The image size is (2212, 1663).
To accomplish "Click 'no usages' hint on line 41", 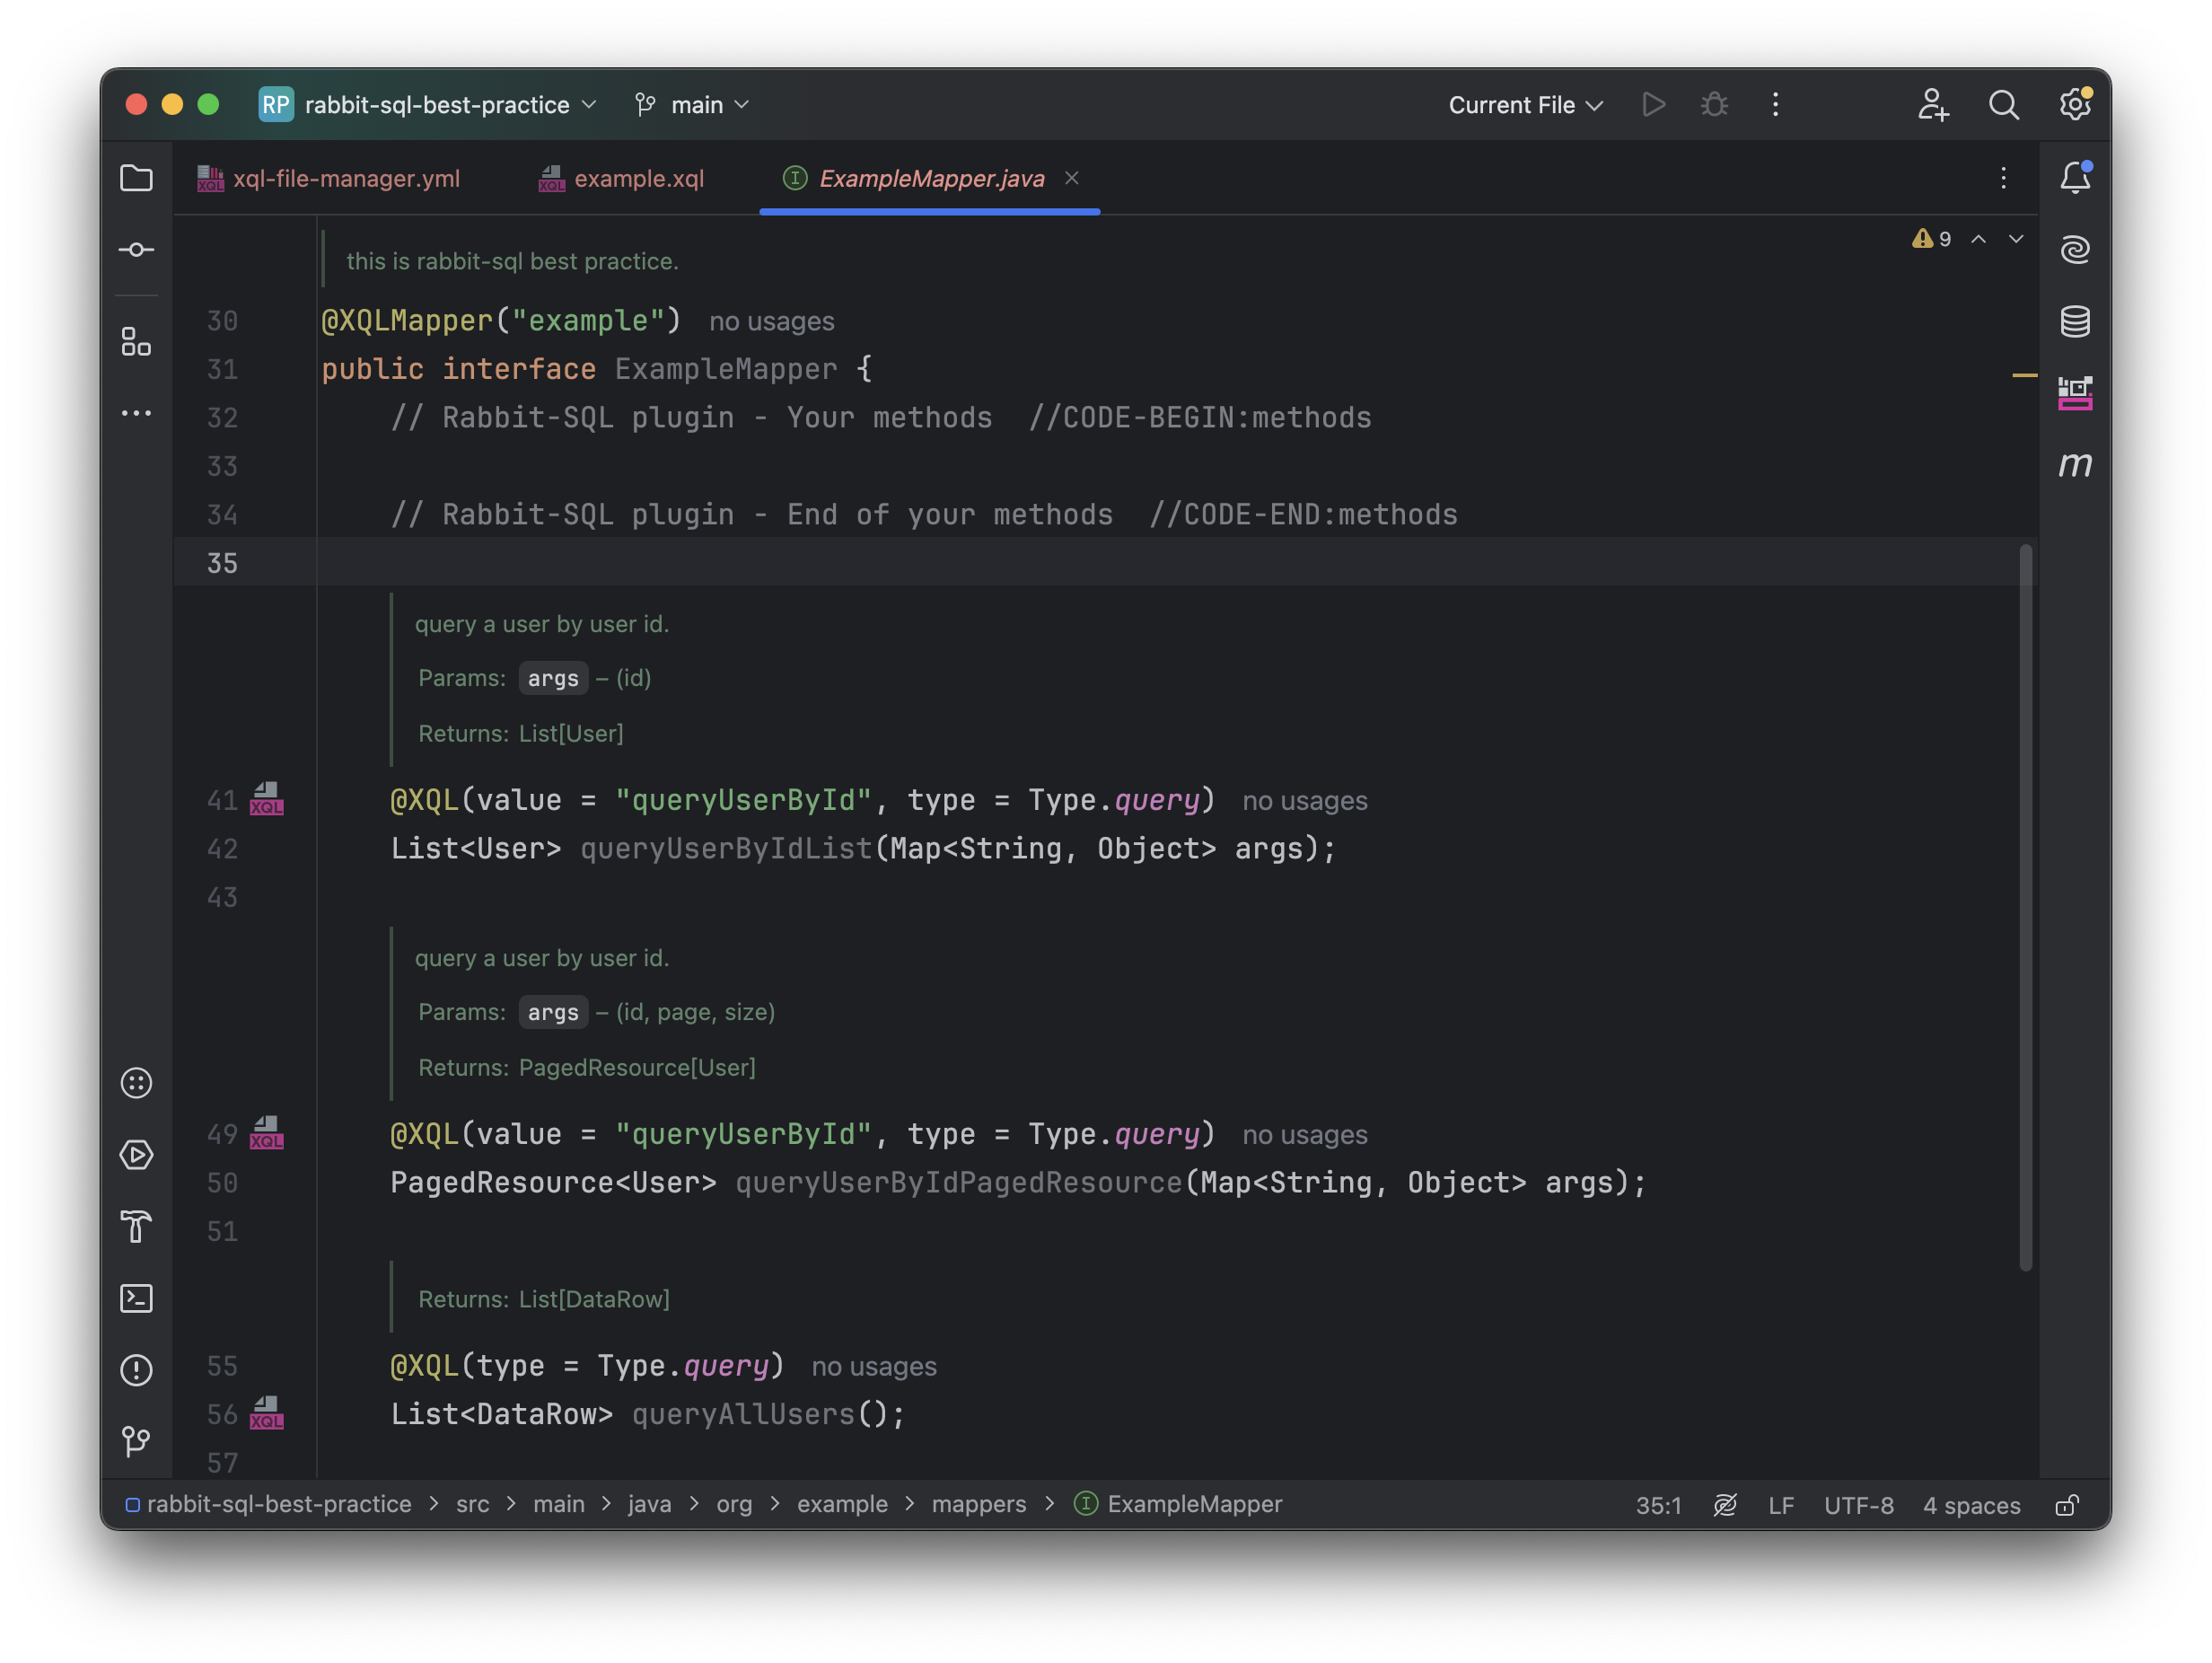I will 1304,801.
